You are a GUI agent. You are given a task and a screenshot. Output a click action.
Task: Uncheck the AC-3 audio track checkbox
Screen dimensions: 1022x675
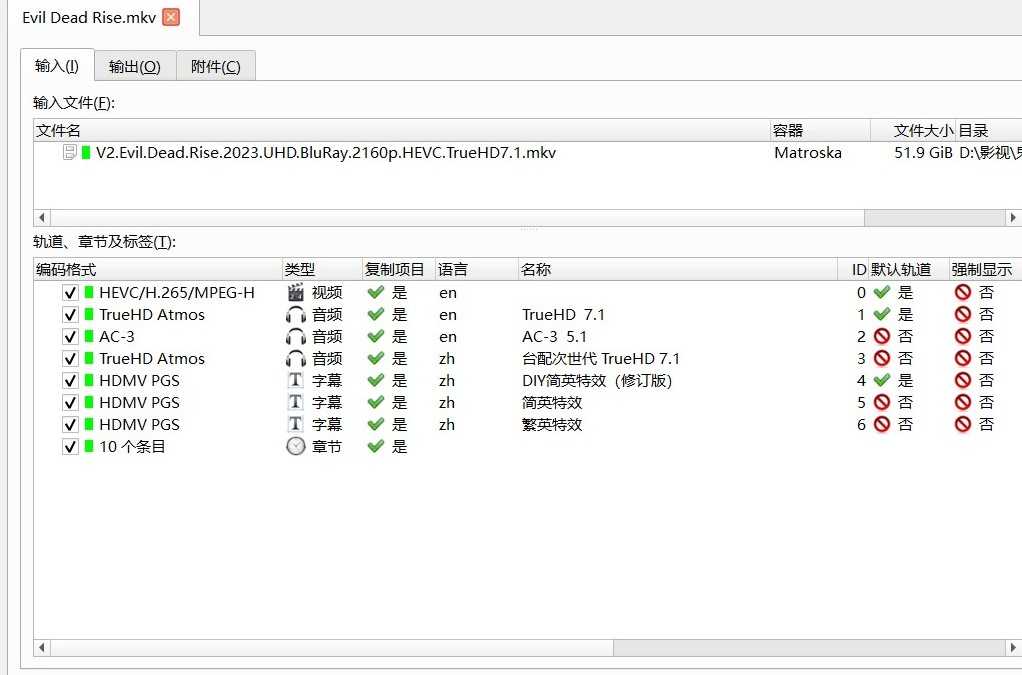[69, 336]
